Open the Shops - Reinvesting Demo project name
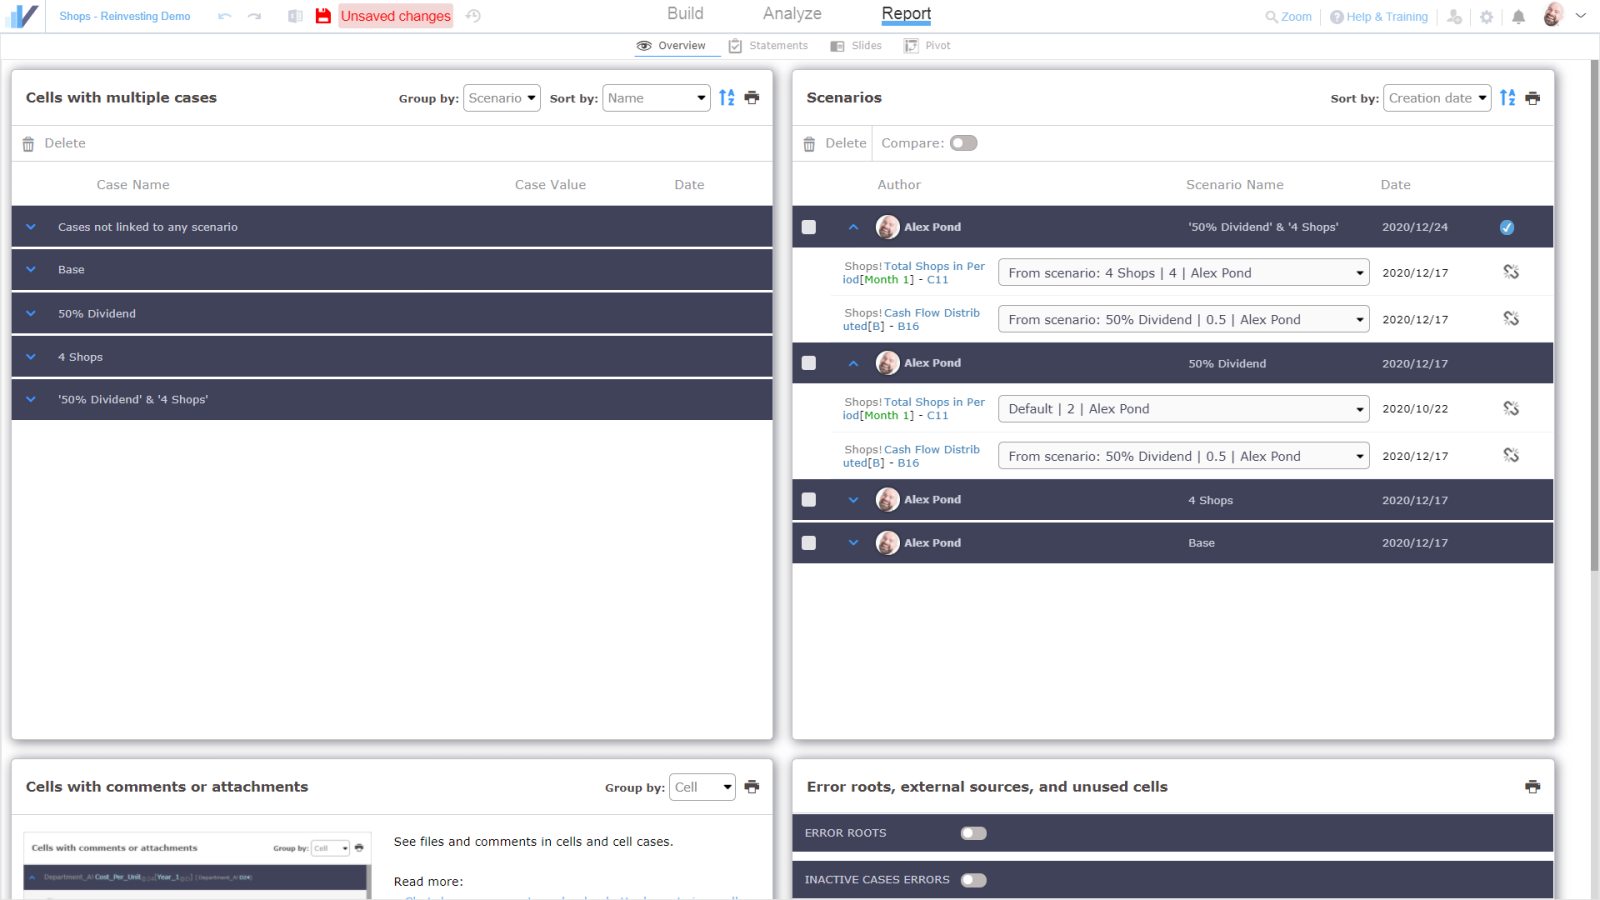The image size is (1600, 900). (125, 17)
